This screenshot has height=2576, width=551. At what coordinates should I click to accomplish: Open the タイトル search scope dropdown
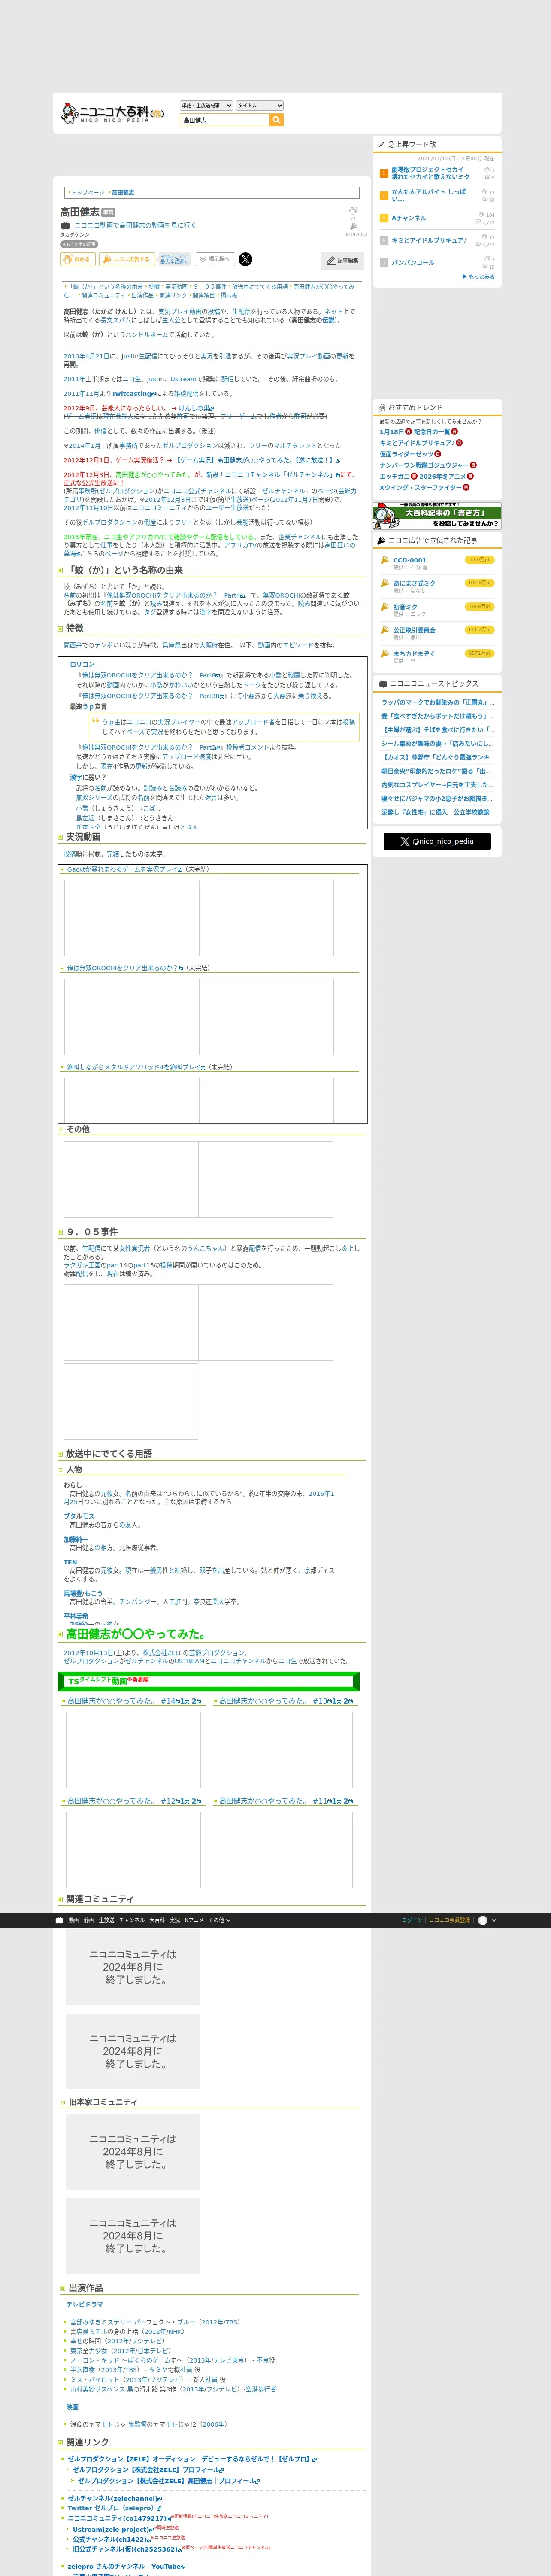259,105
